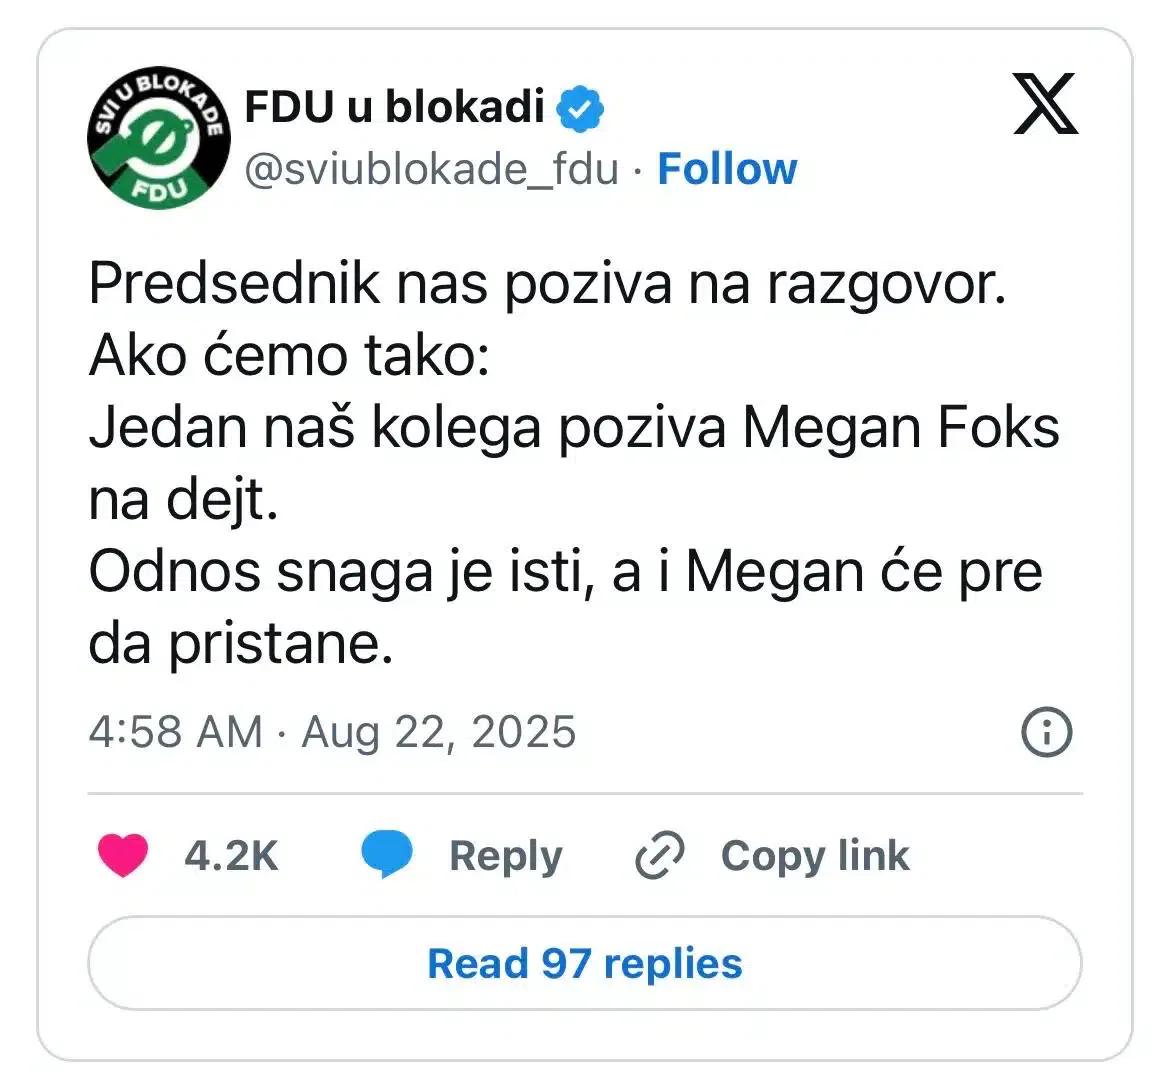
Task: Click the line mentioning Megan Foks
Action: [573, 428]
